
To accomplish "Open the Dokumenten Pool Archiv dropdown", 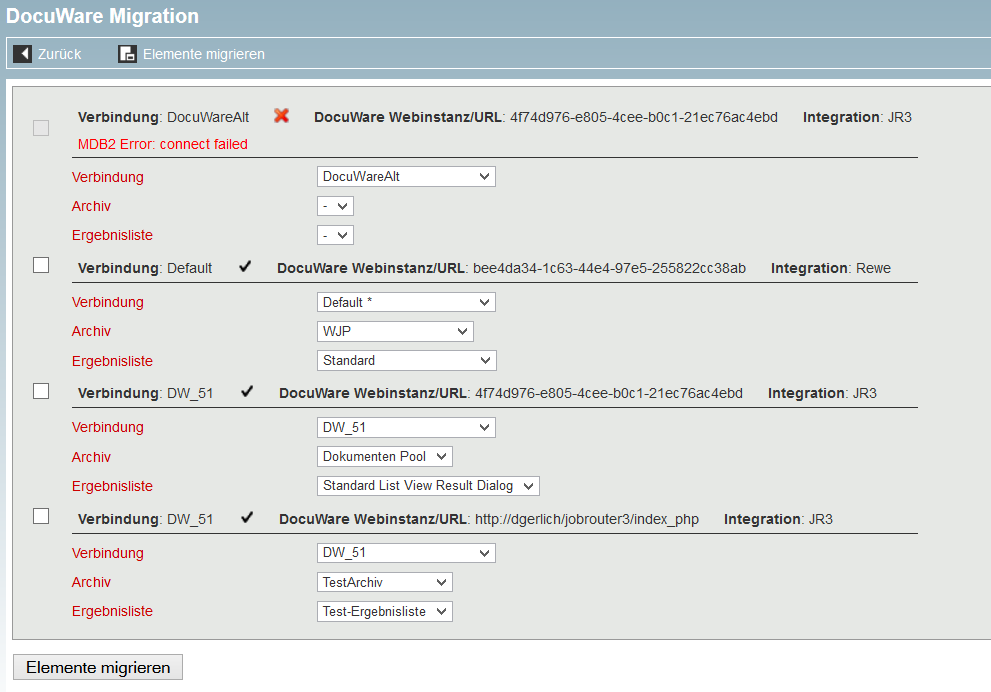I will coord(384,456).
